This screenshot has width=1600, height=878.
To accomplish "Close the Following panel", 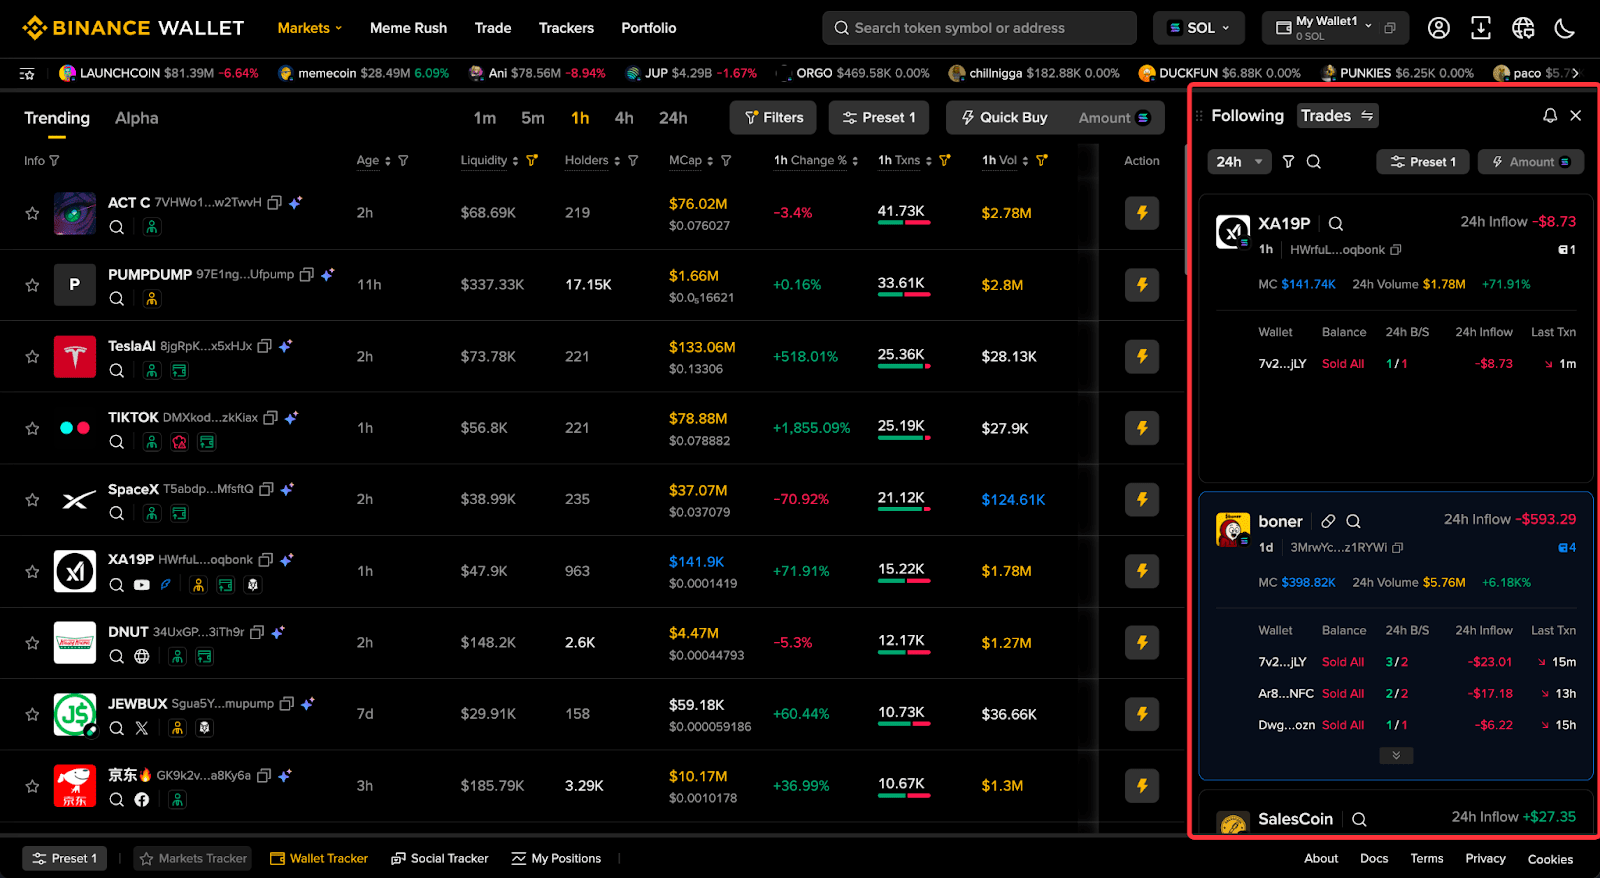I will point(1576,116).
